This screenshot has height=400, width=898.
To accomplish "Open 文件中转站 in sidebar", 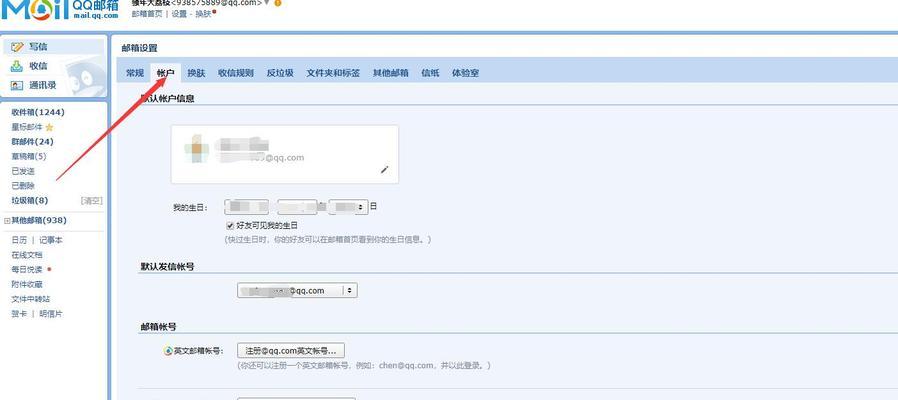I will click(x=31, y=299).
